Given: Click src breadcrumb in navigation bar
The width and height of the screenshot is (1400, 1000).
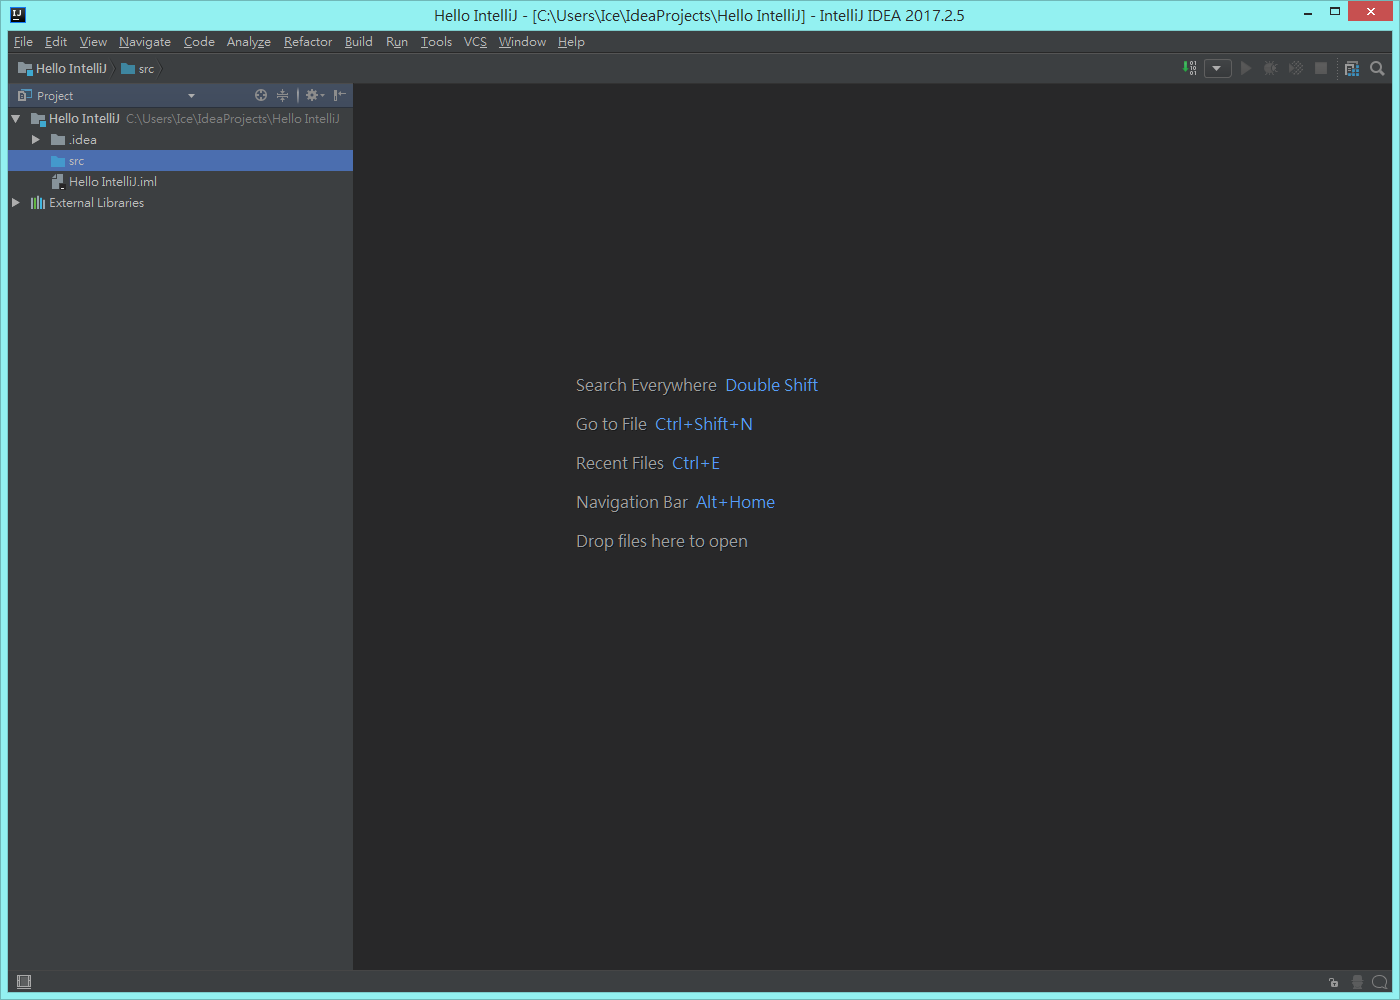Looking at the screenshot, I should click(x=138, y=69).
